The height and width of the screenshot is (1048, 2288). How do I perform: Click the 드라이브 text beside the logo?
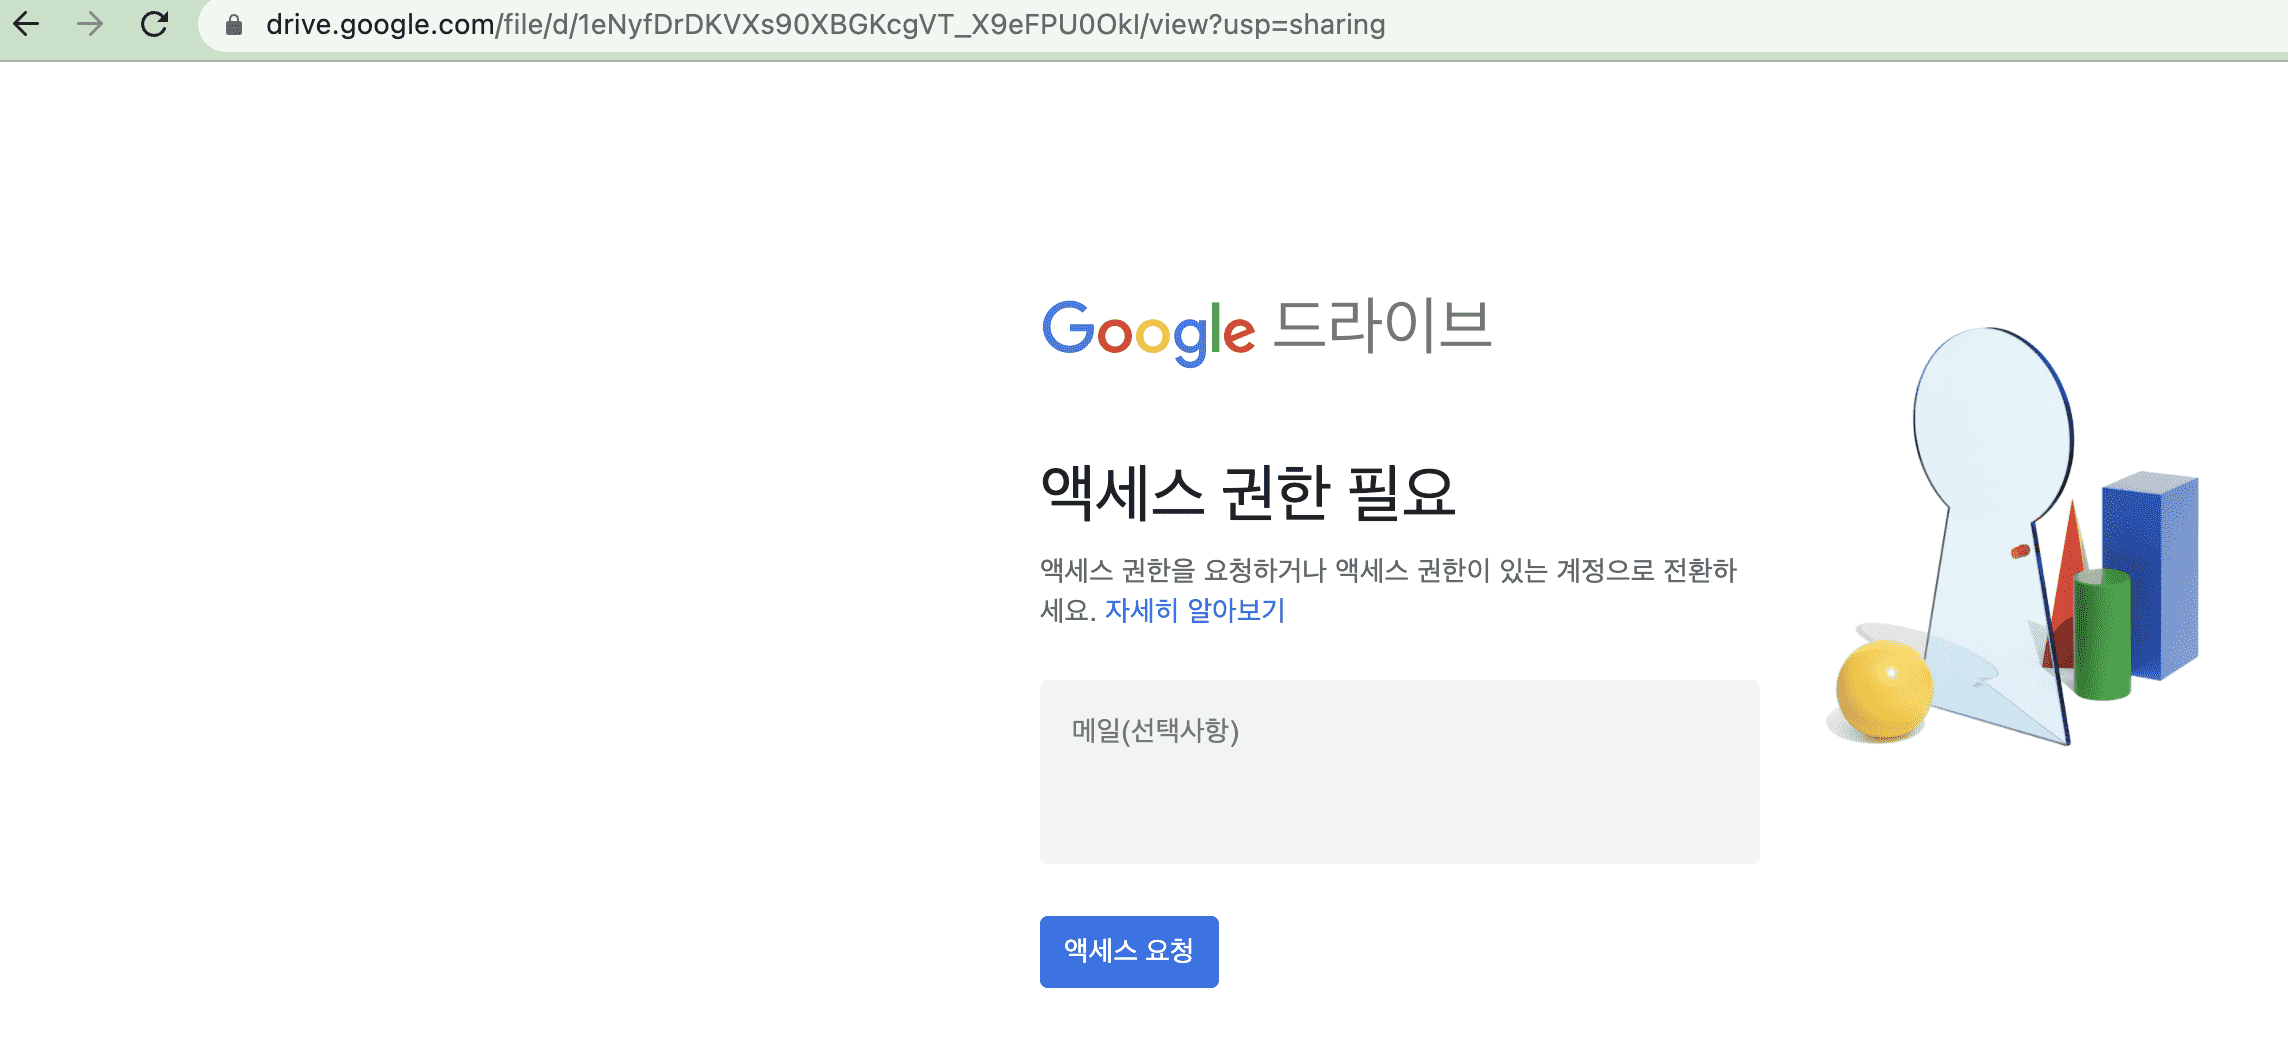(x=1383, y=326)
